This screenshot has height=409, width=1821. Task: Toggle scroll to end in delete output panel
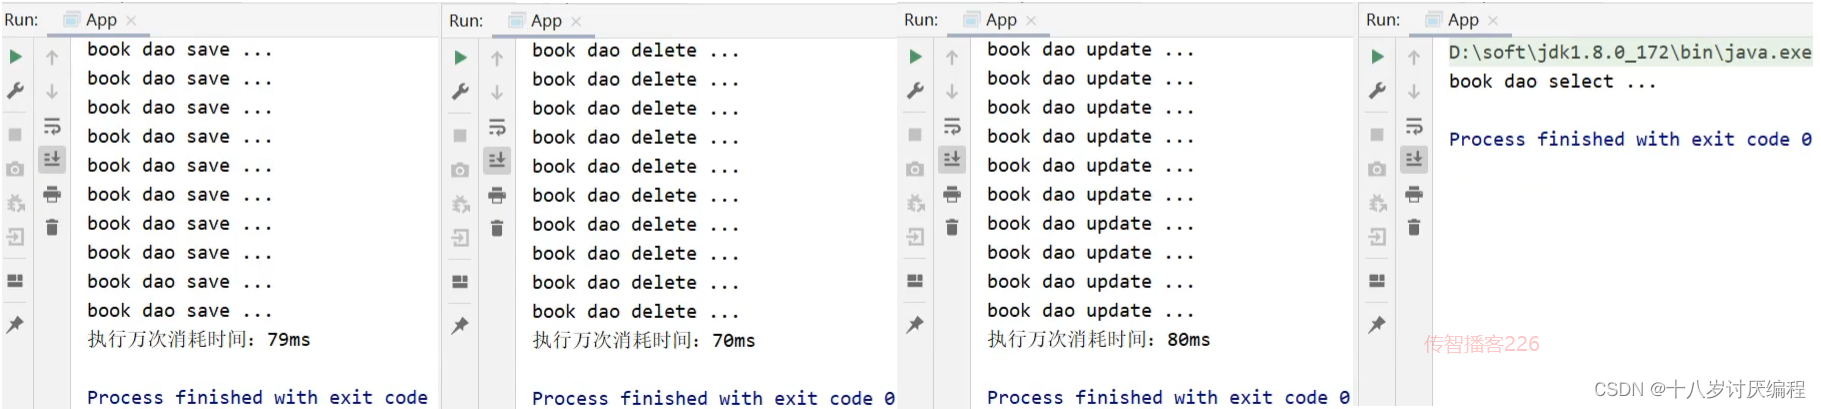(x=497, y=159)
